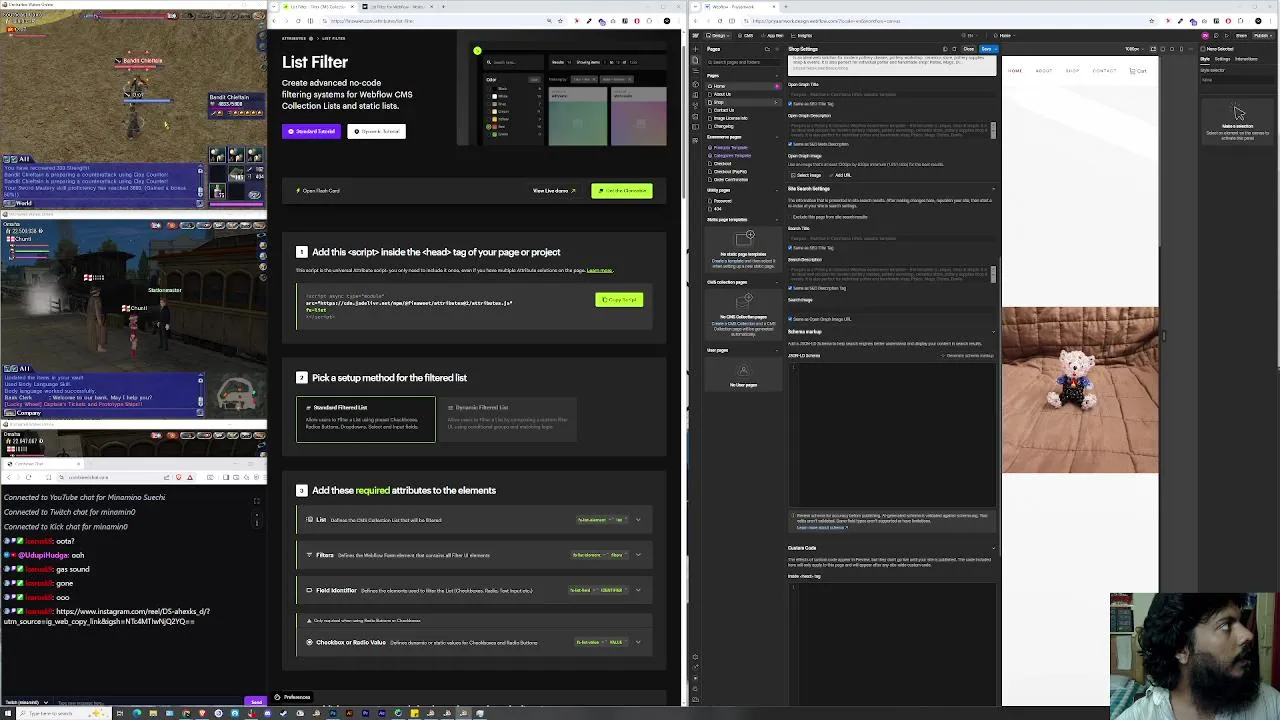Toggle Search Title Same as SEO Title Tag
This screenshot has width=1280, height=720.
[790, 248]
